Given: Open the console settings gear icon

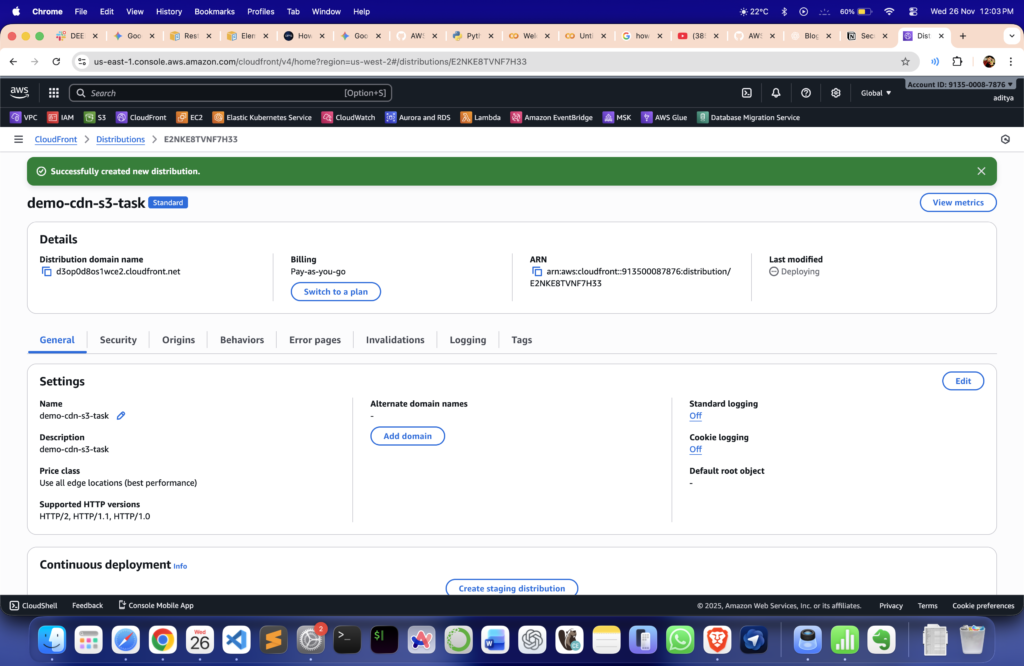Looking at the screenshot, I should (836, 93).
